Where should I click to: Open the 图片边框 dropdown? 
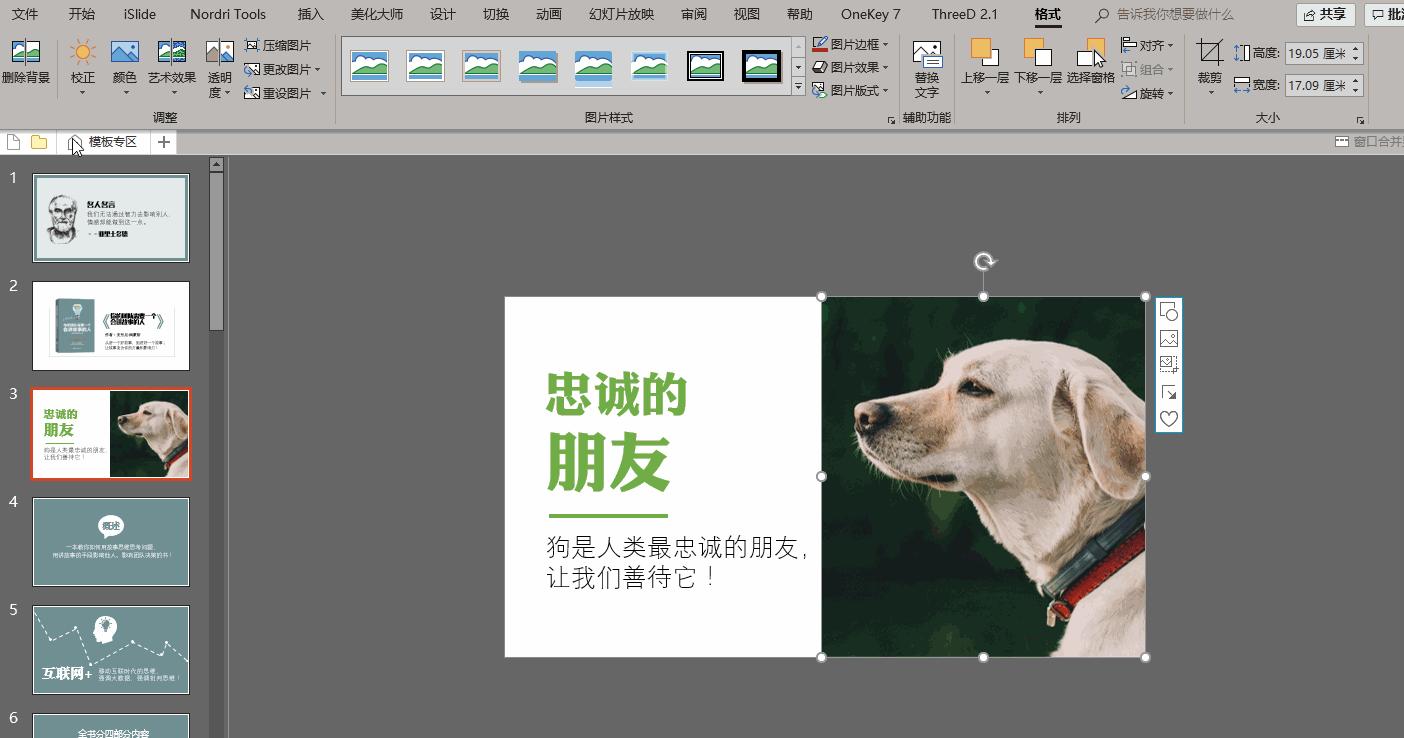[849, 44]
